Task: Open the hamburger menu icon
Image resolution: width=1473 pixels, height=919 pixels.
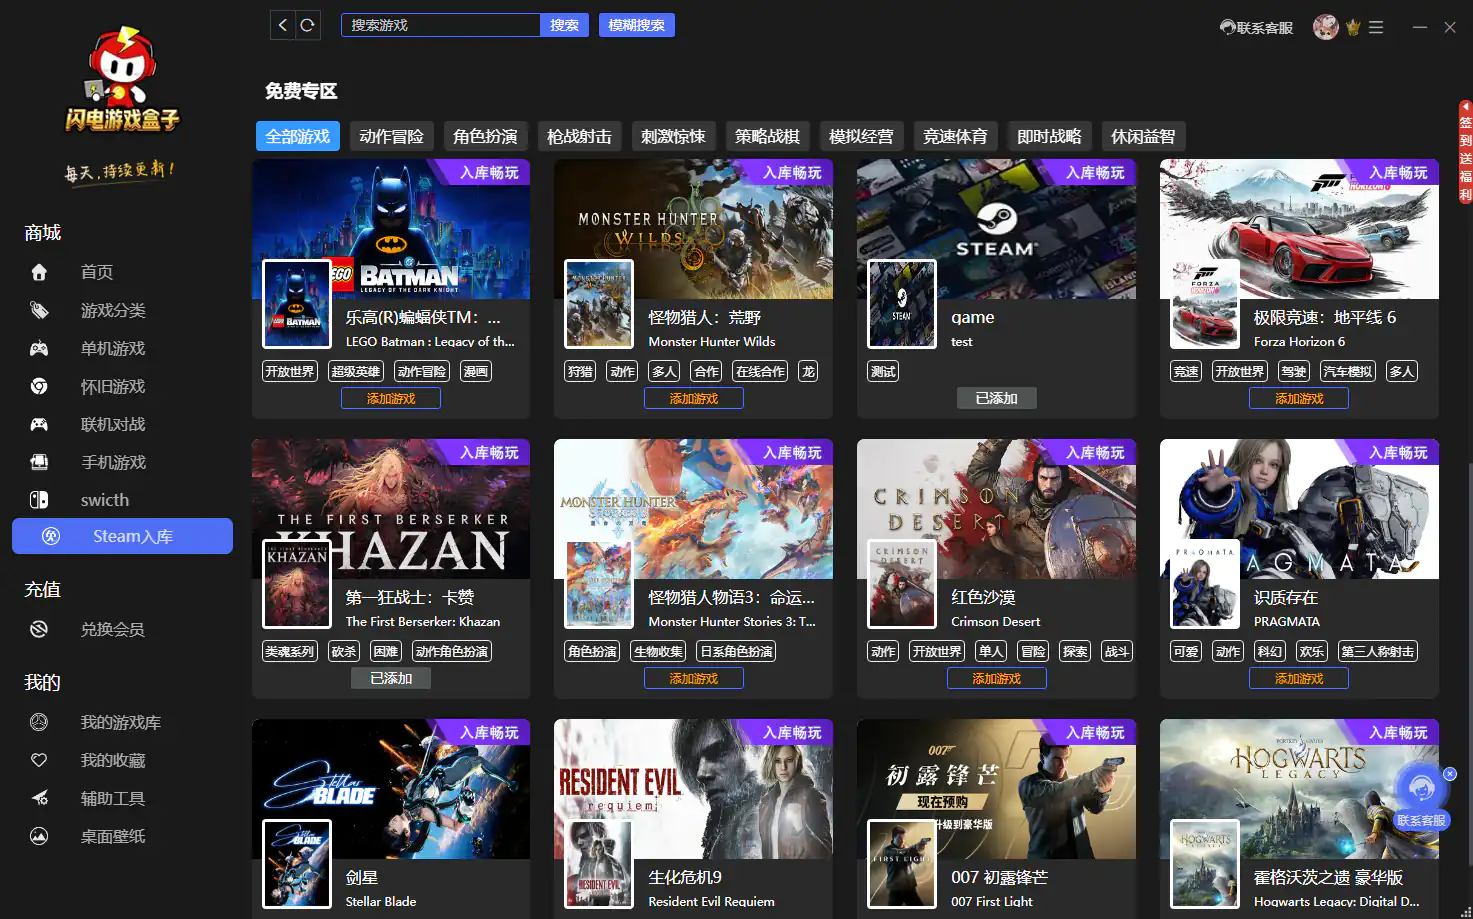Action: (x=1376, y=27)
